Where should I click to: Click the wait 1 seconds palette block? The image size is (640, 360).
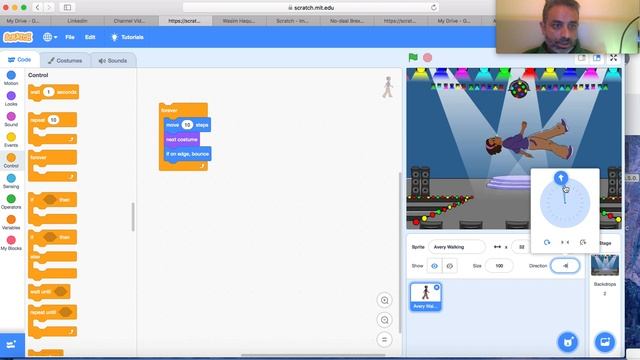[x=53, y=92]
